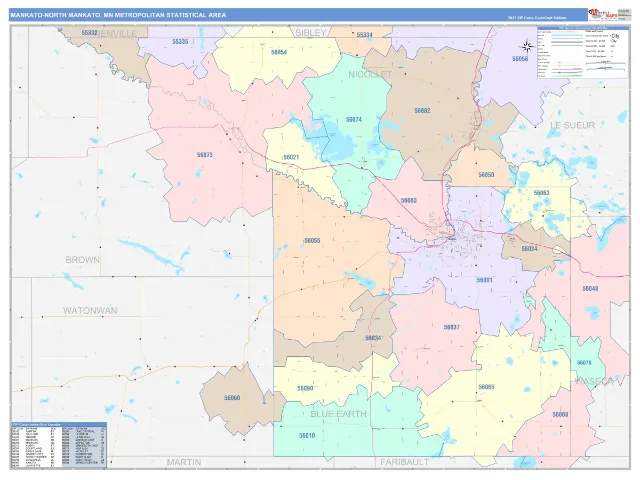Select ZIP code 56082 label
This screenshot has width=640, height=480.
click(422, 111)
